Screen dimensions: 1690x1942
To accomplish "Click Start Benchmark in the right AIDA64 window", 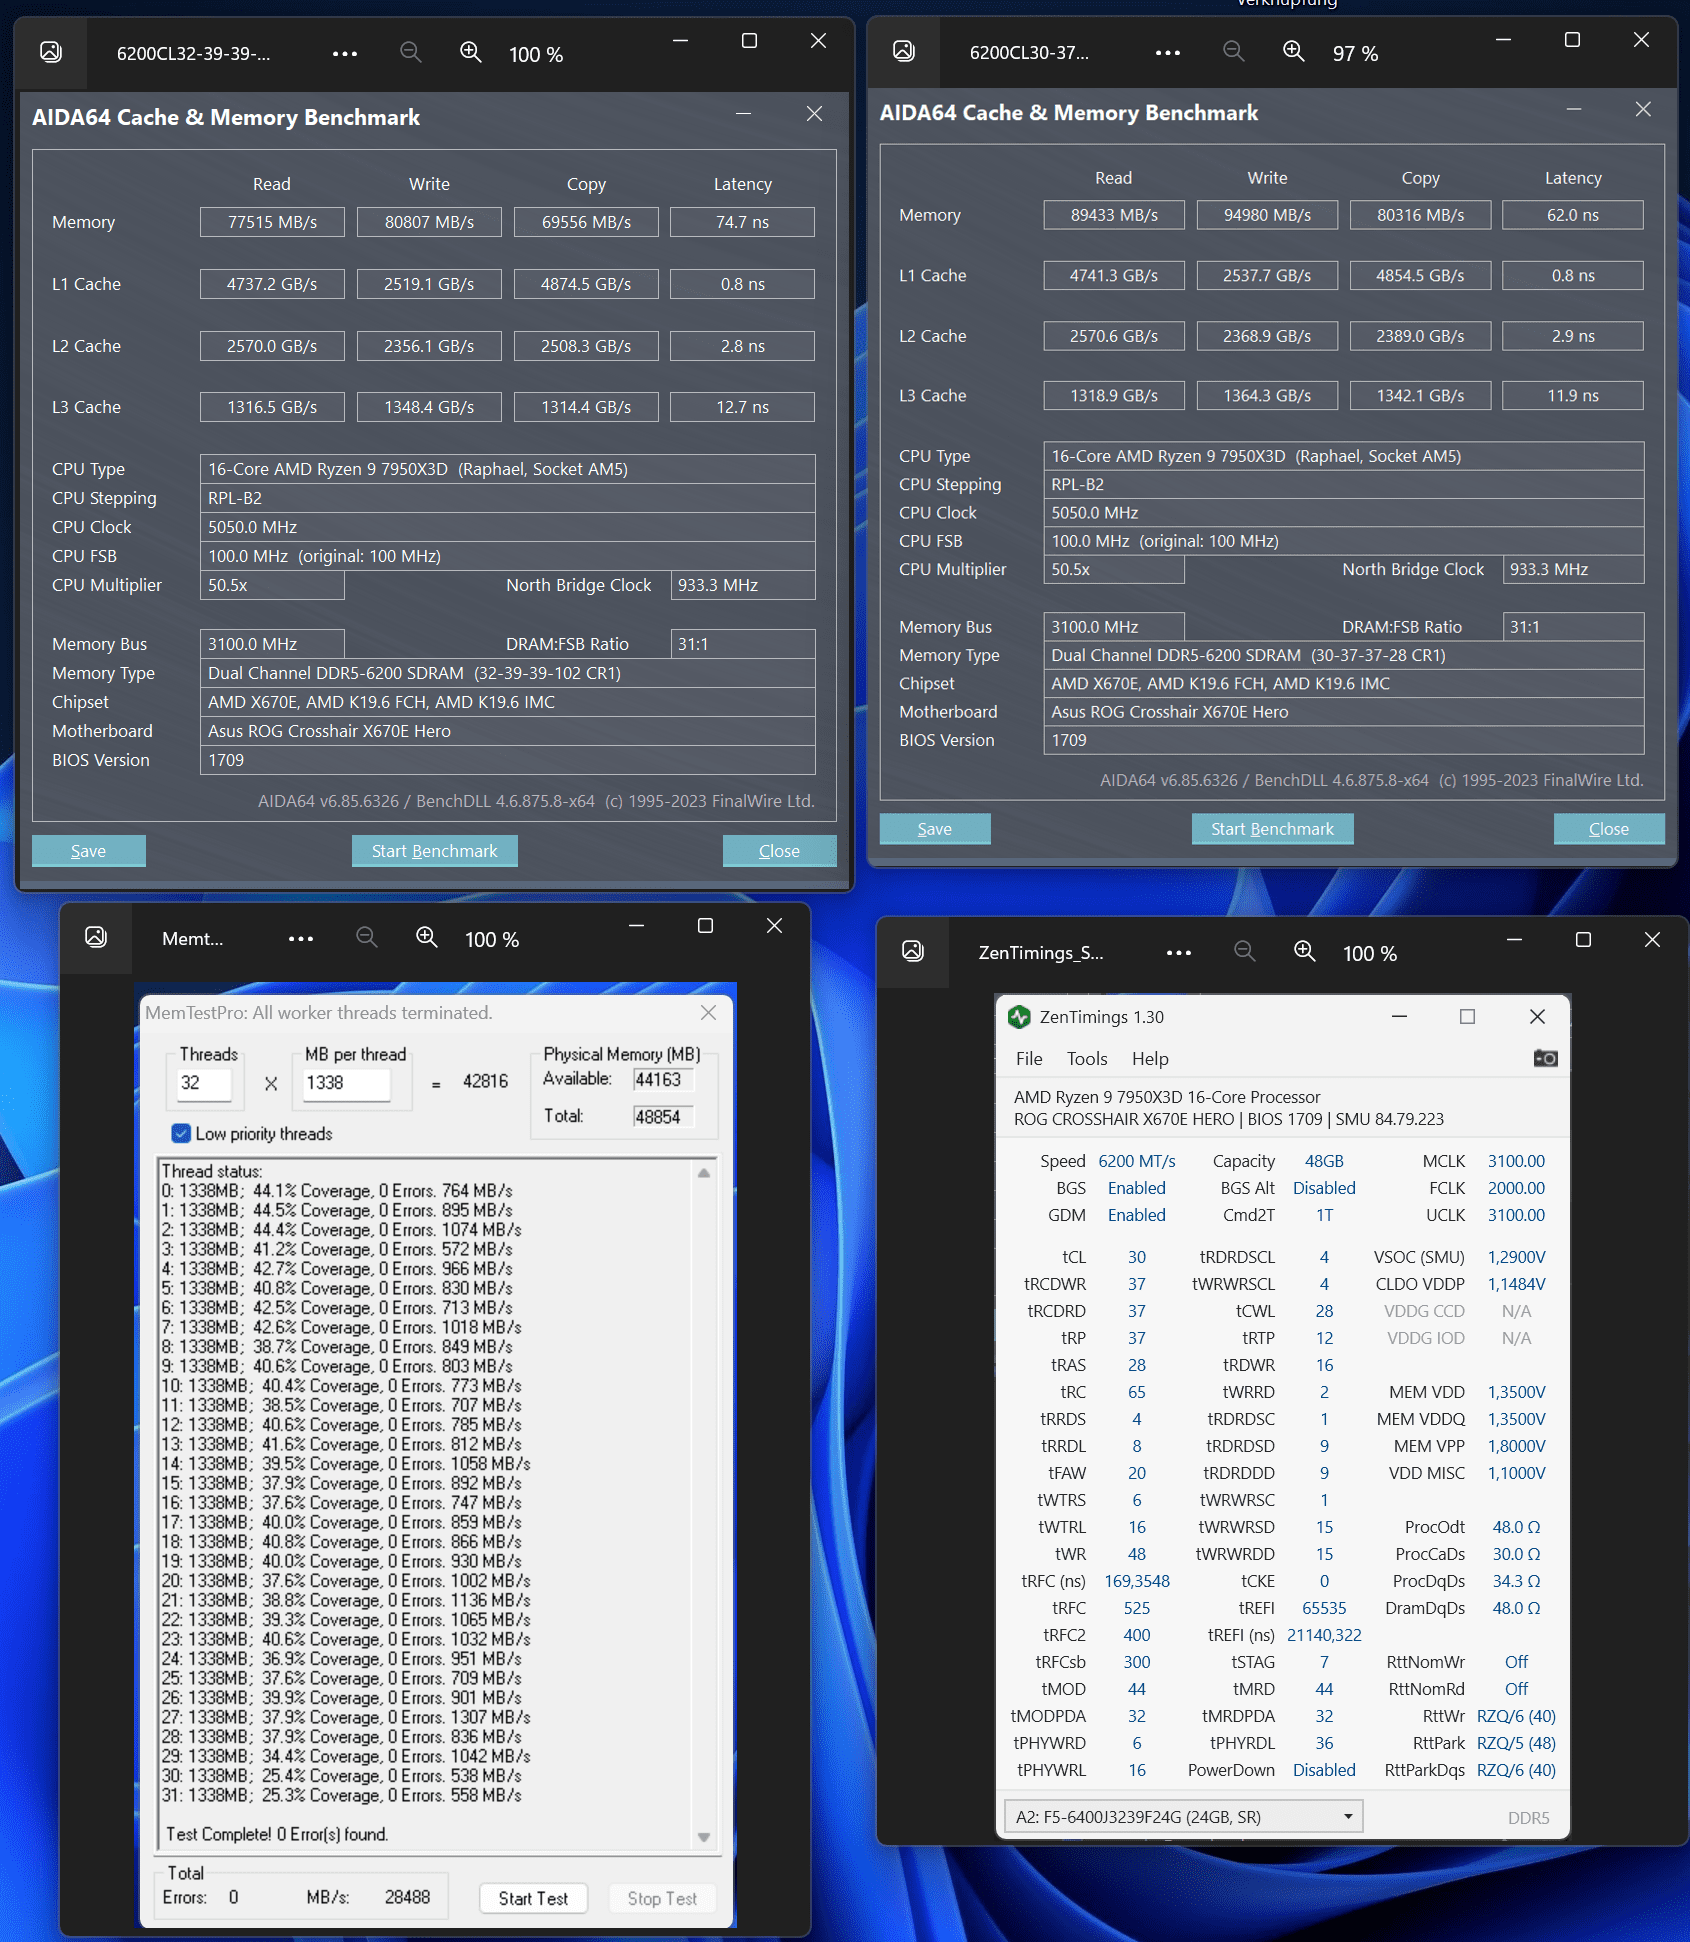I will [1272, 829].
